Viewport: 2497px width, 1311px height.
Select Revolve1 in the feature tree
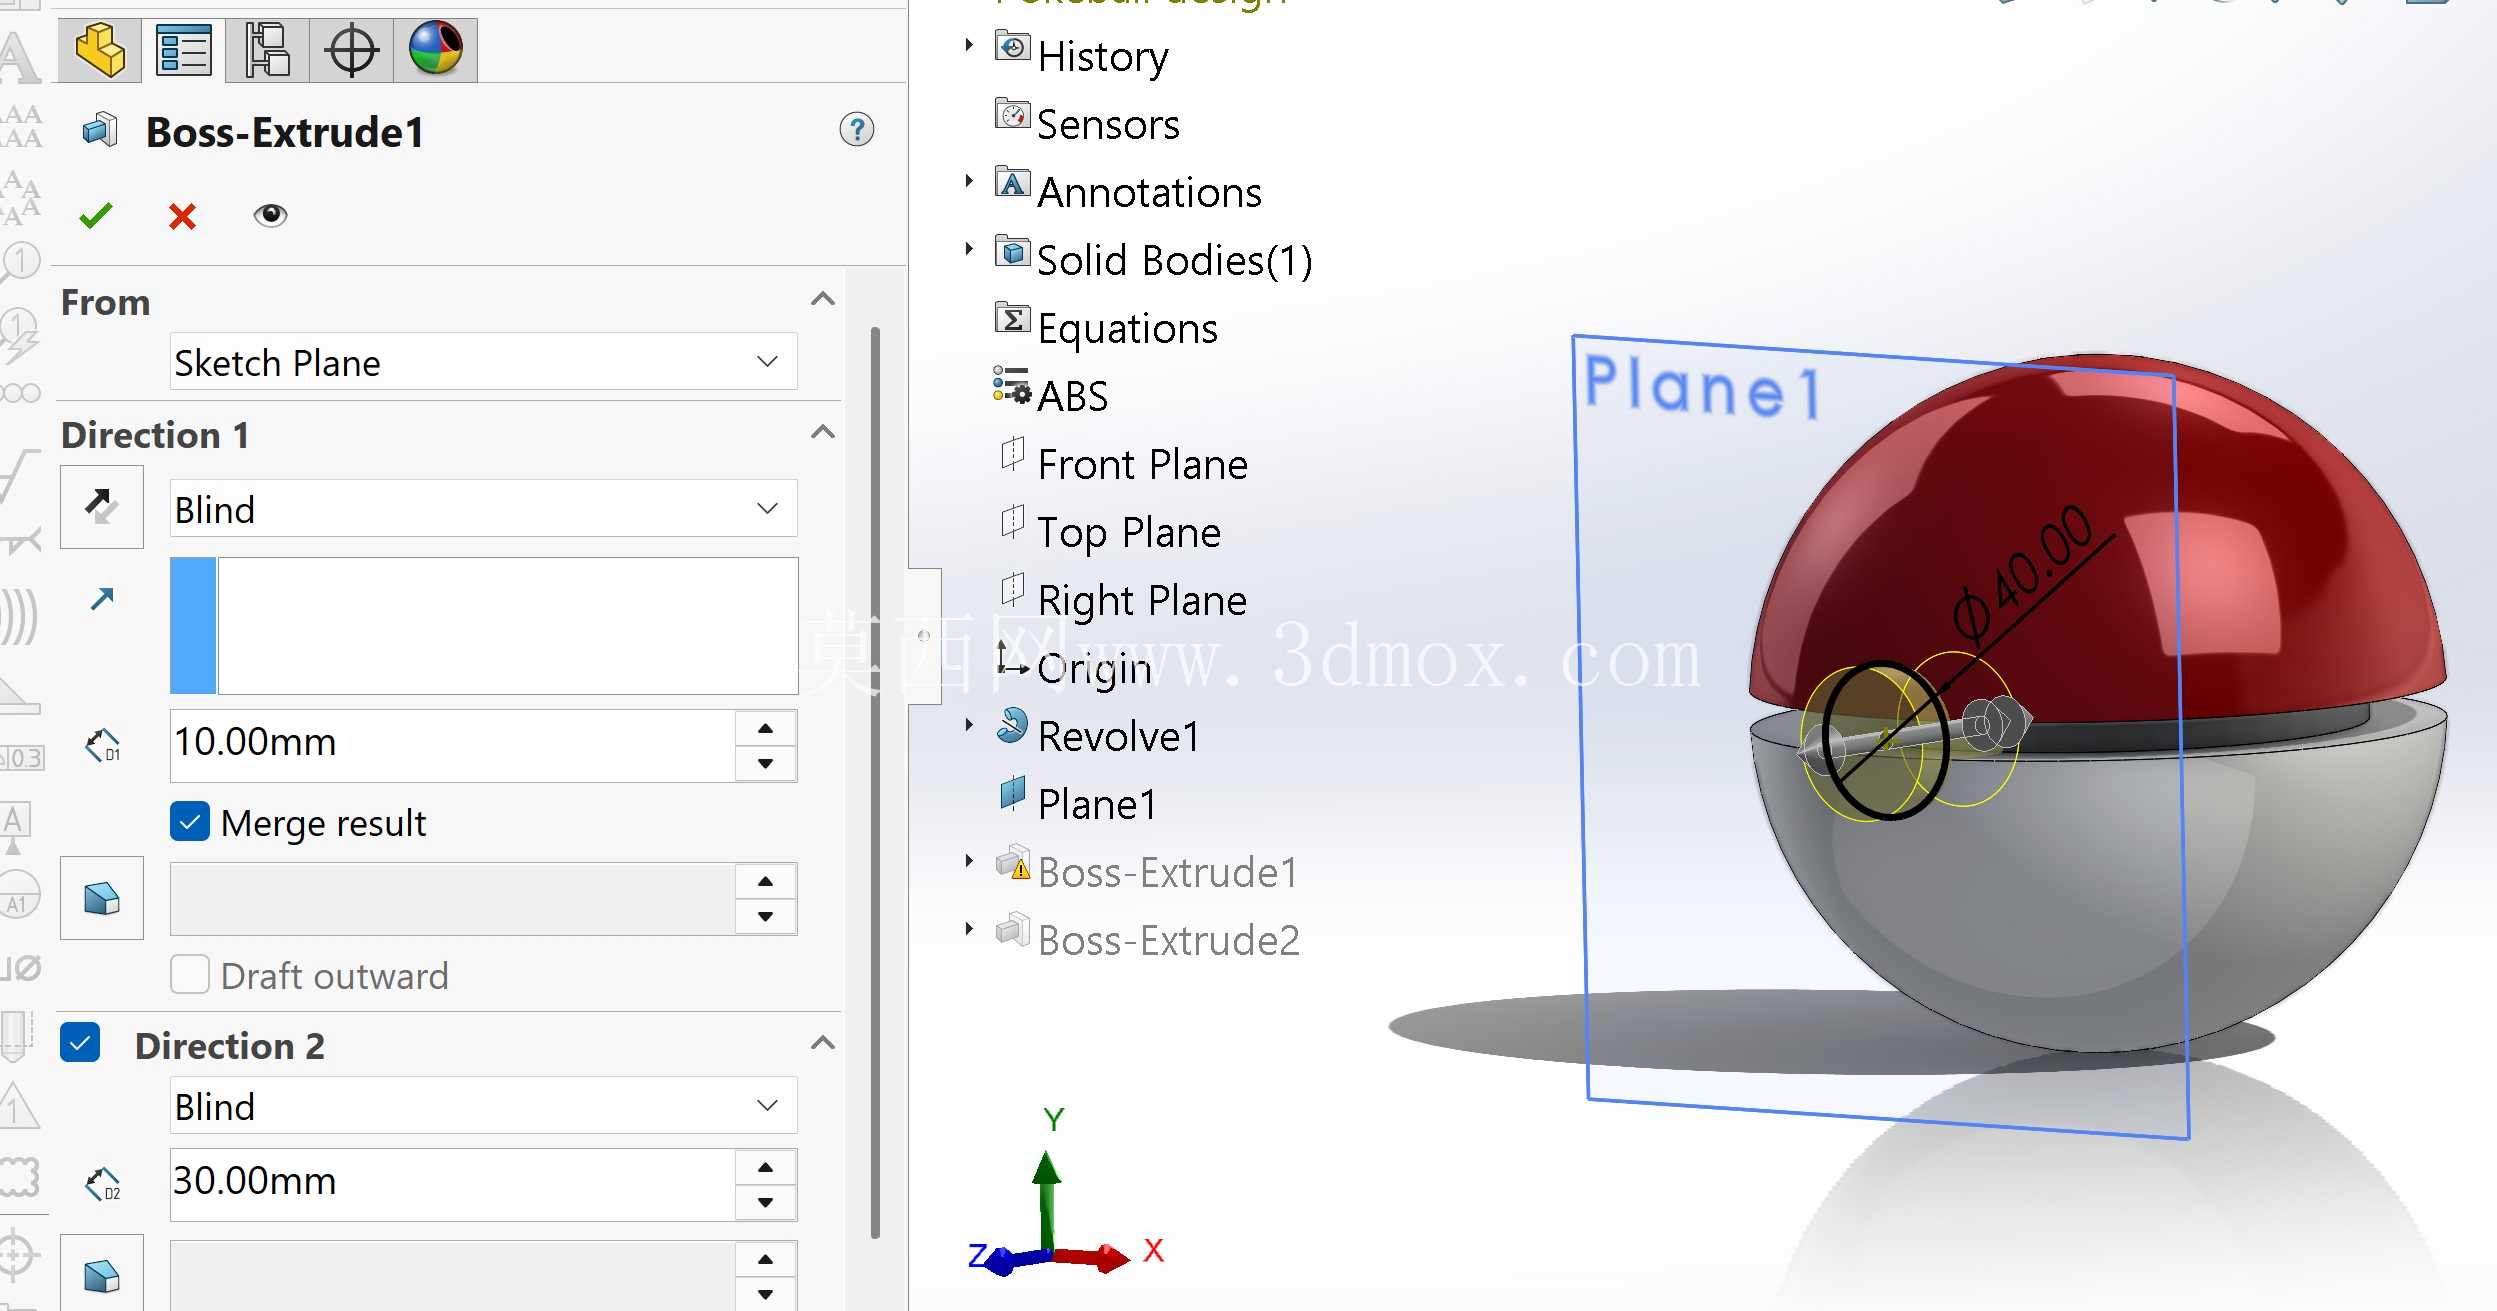(1119, 736)
